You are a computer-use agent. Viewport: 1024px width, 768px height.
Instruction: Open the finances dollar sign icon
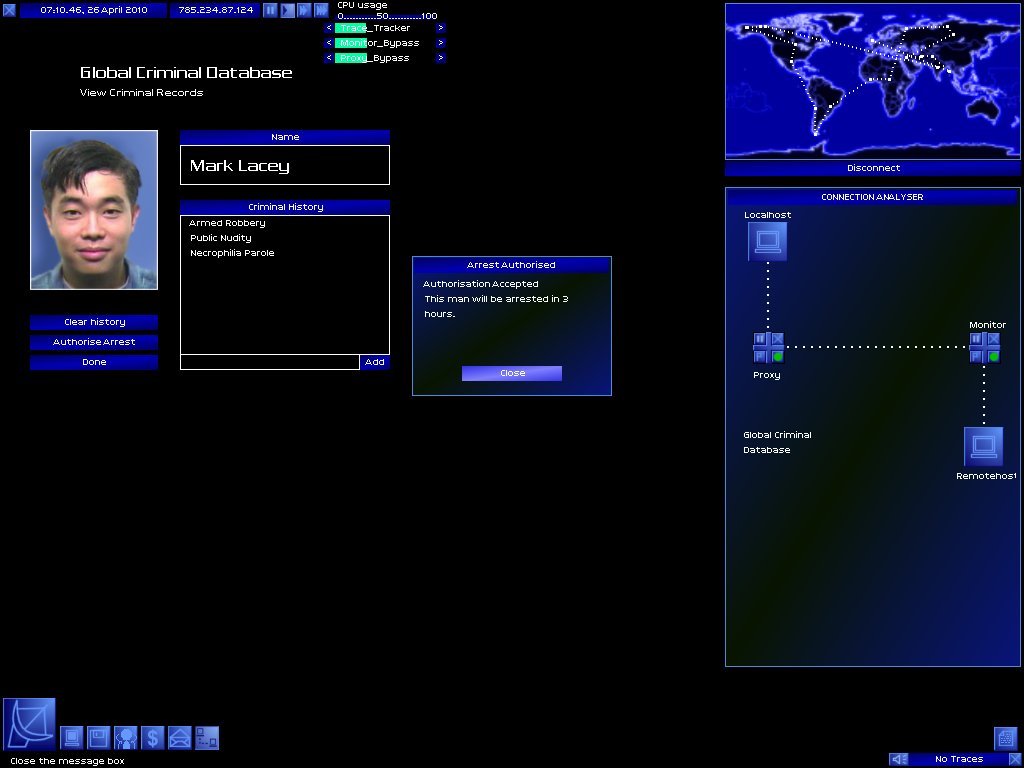(x=153, y=738)
